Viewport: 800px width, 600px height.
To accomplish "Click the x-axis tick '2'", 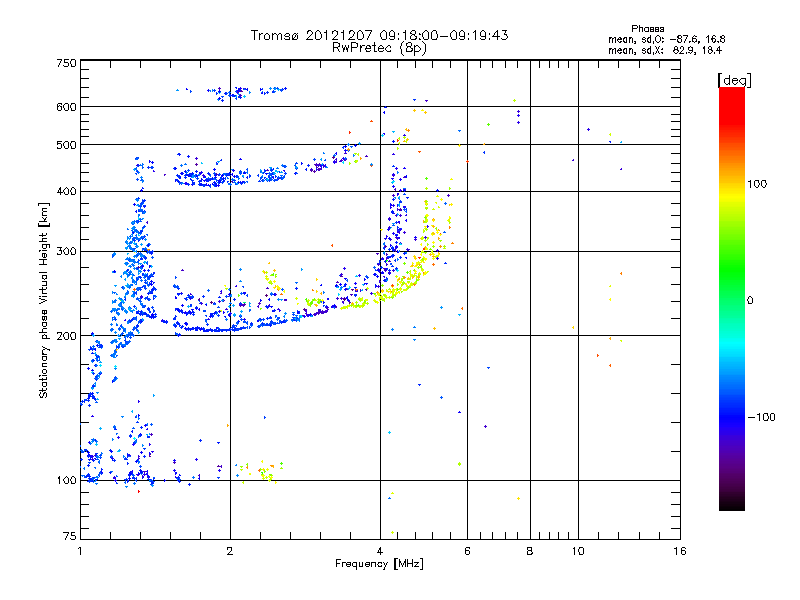I will tap(230, 551).
